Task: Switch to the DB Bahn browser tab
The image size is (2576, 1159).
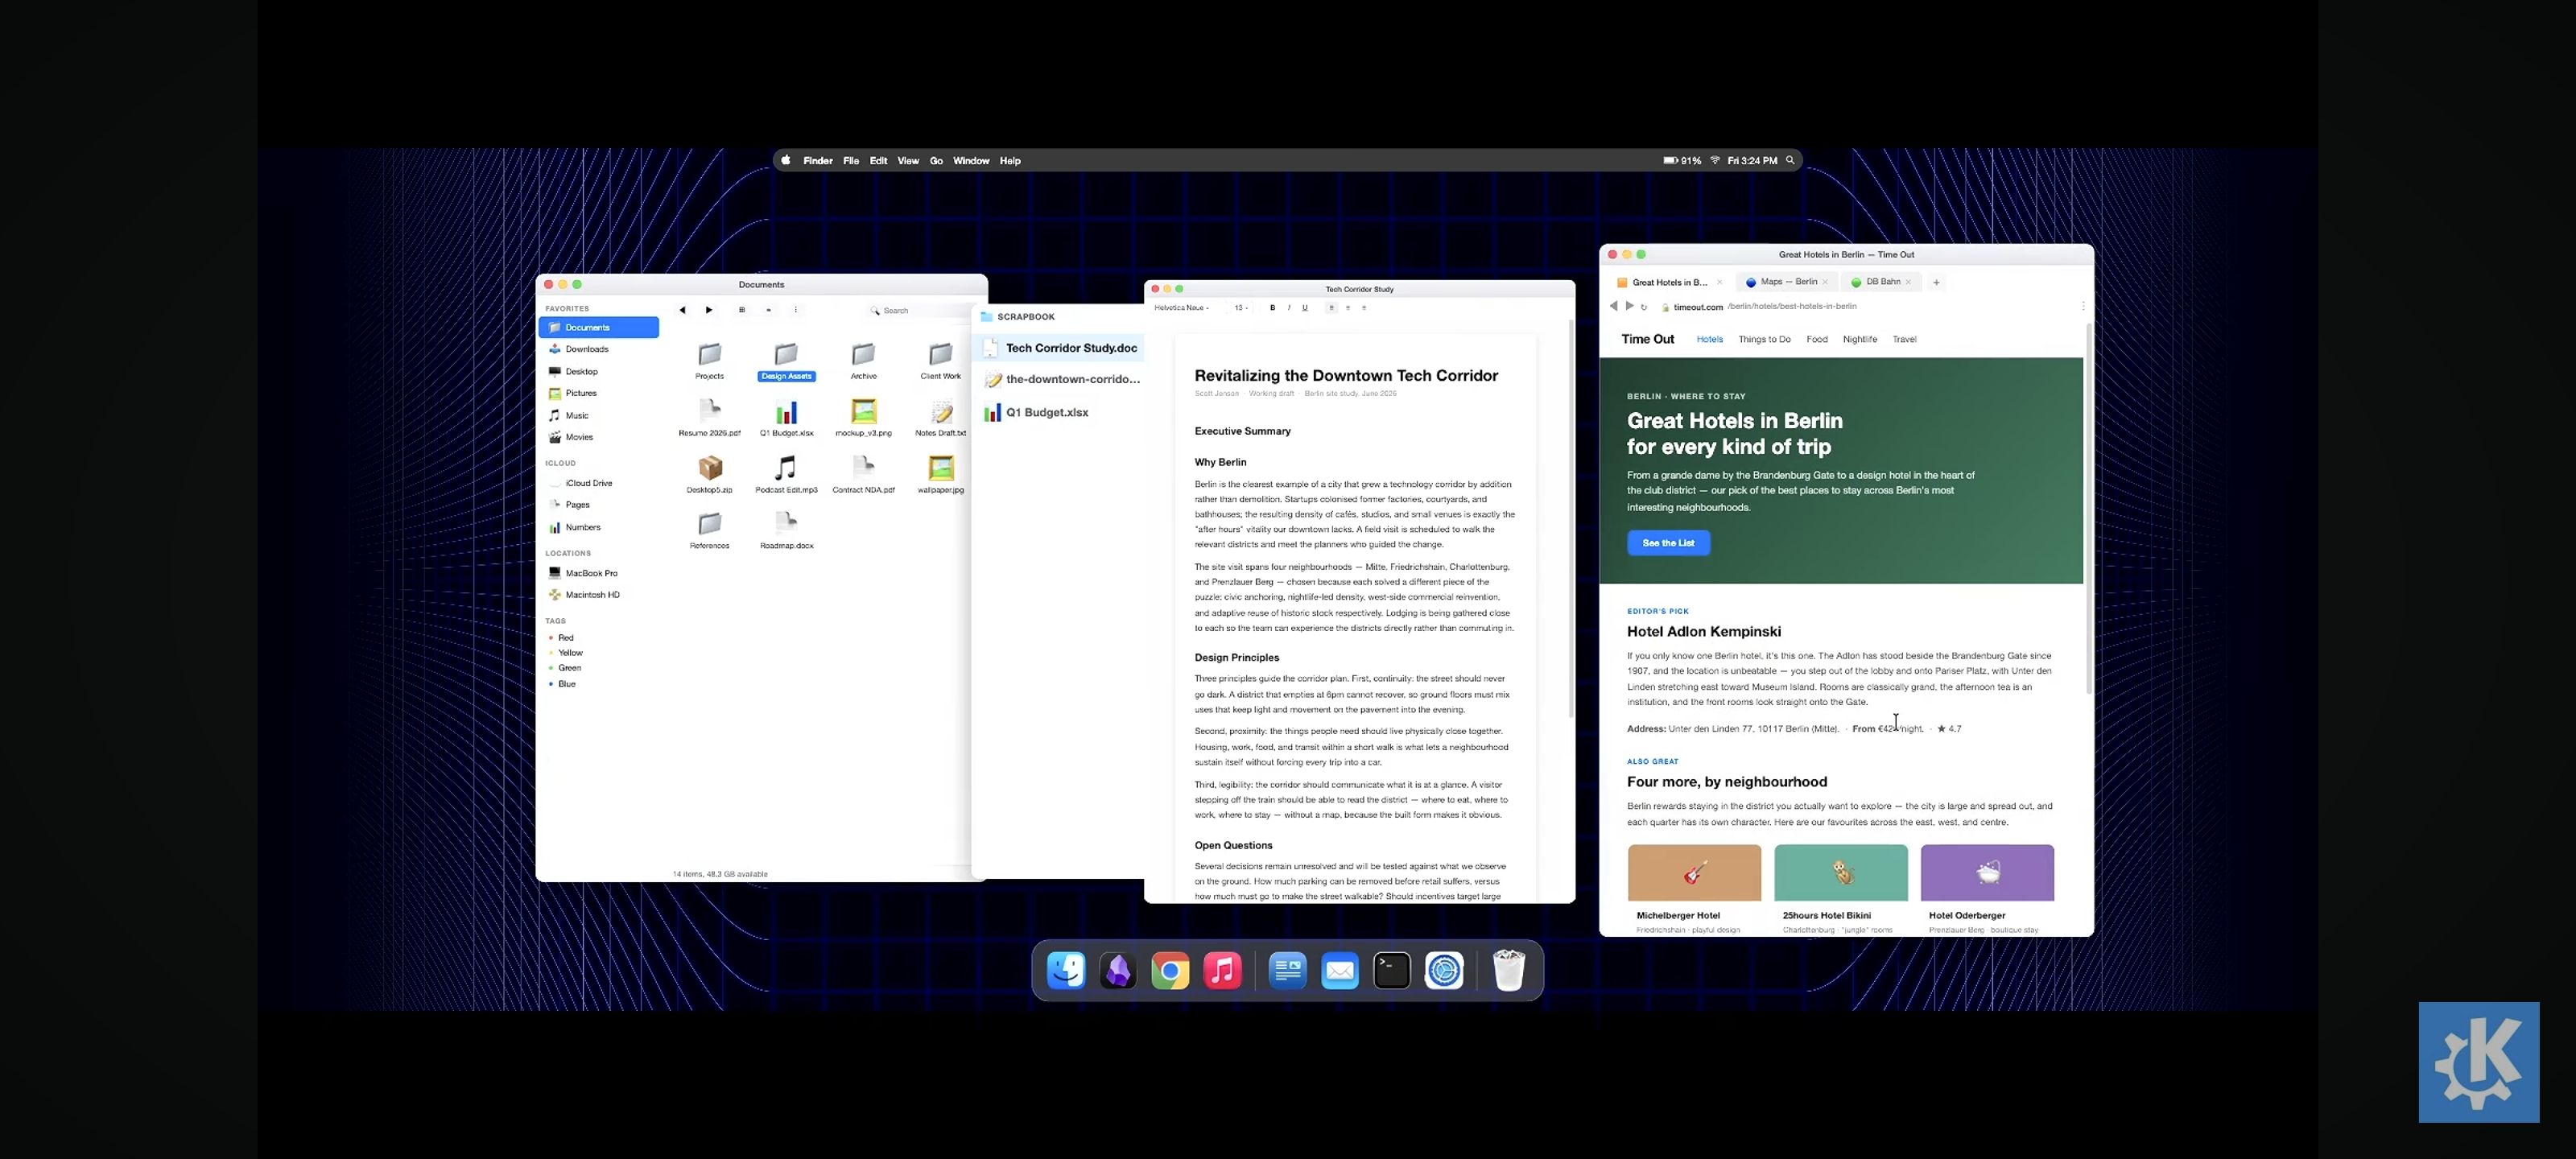Action: pyautogui.click(x=1881, y=282)
